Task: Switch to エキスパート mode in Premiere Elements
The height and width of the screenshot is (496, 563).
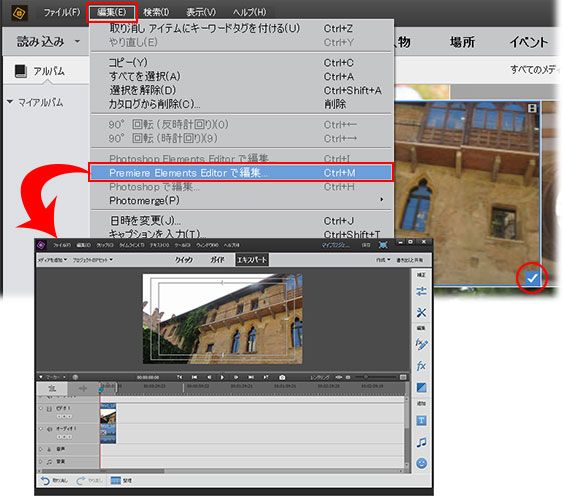Action: click(252, 260)
